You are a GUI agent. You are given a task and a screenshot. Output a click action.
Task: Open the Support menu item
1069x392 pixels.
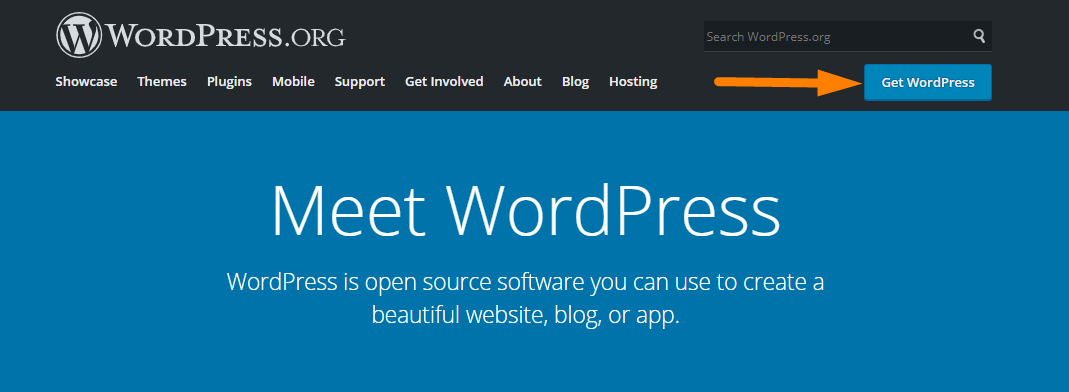pyautogui.click(x=359, y=82)
